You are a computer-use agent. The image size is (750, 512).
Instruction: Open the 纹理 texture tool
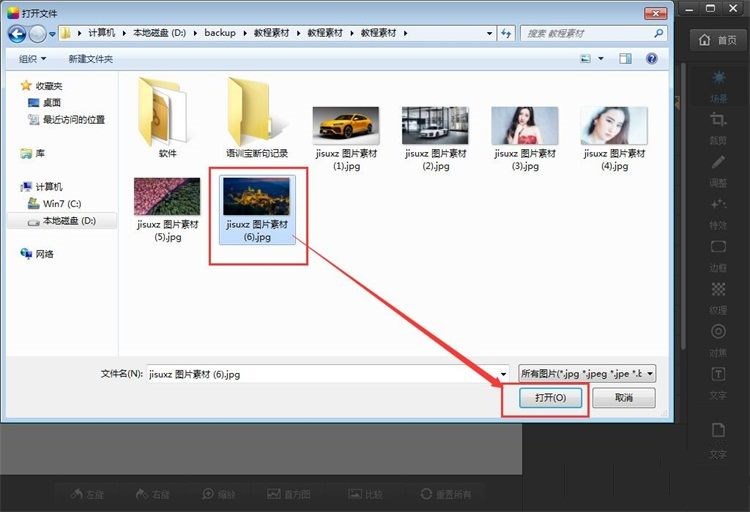(x=718, y=294)
